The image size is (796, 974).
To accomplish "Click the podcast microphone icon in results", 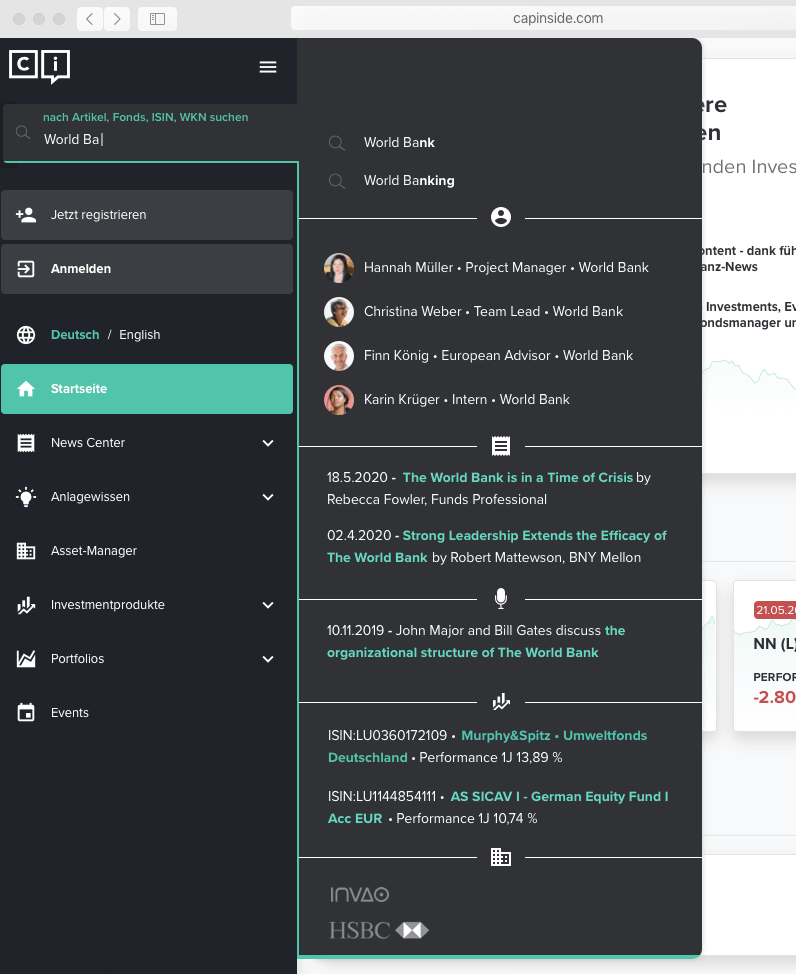I will click(x=501, y=598).
